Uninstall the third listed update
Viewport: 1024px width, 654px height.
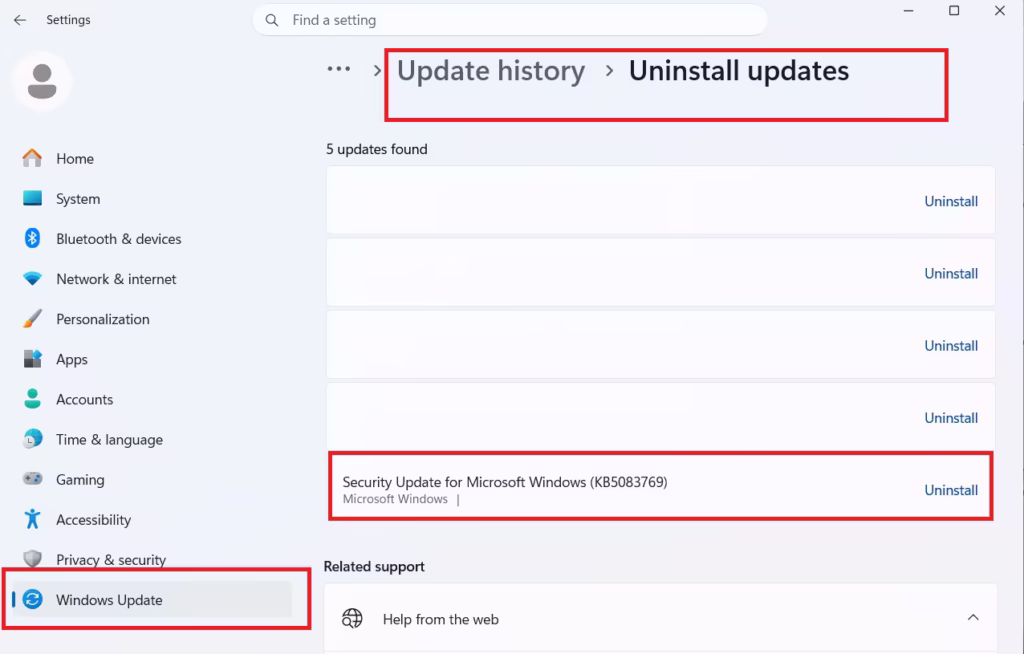[951, 346]
